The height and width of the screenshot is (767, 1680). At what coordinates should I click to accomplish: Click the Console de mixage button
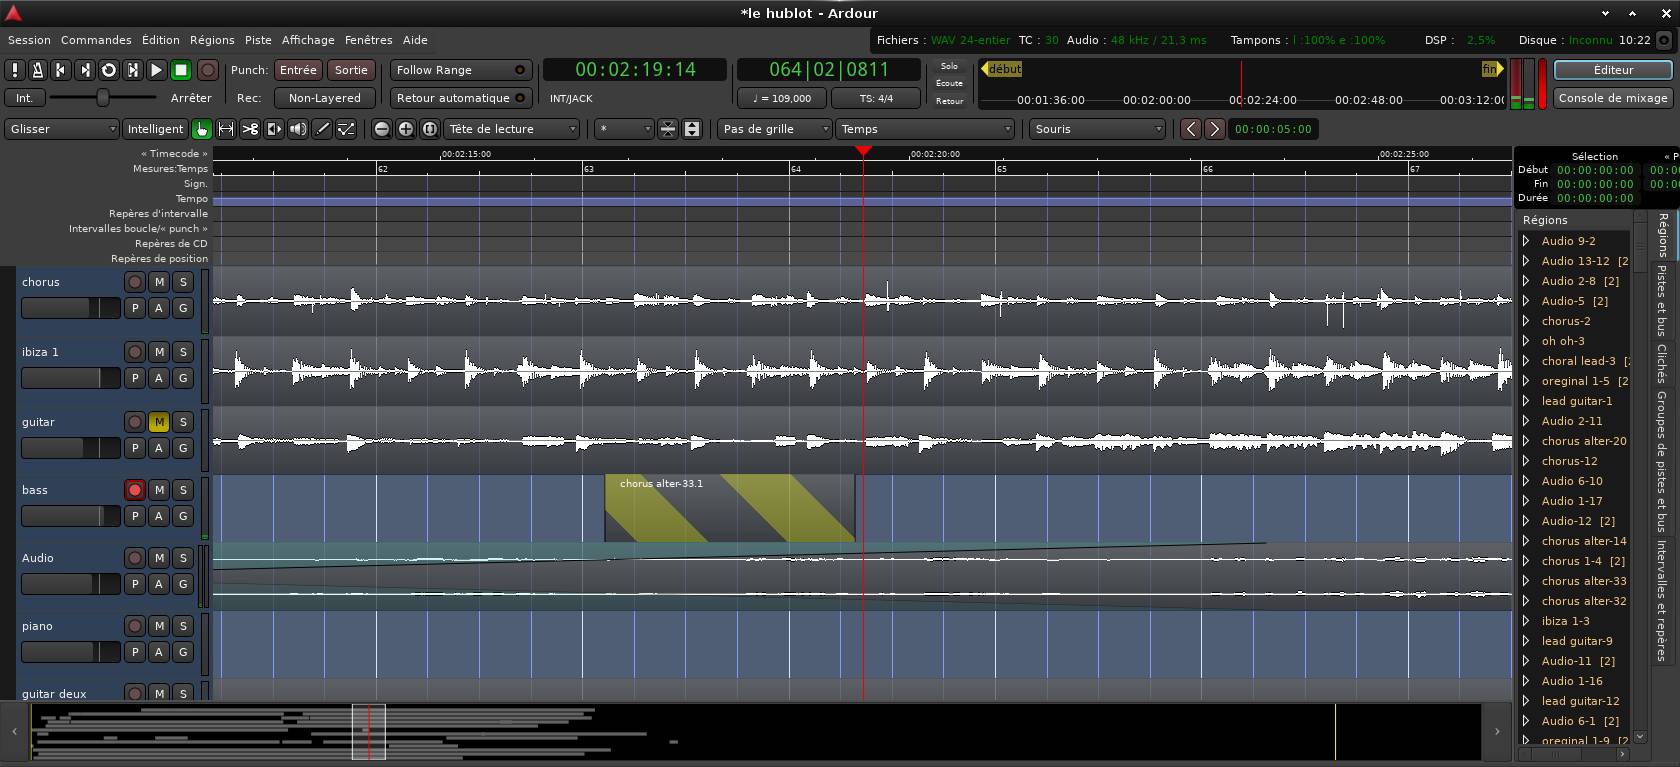point(1612,98)
